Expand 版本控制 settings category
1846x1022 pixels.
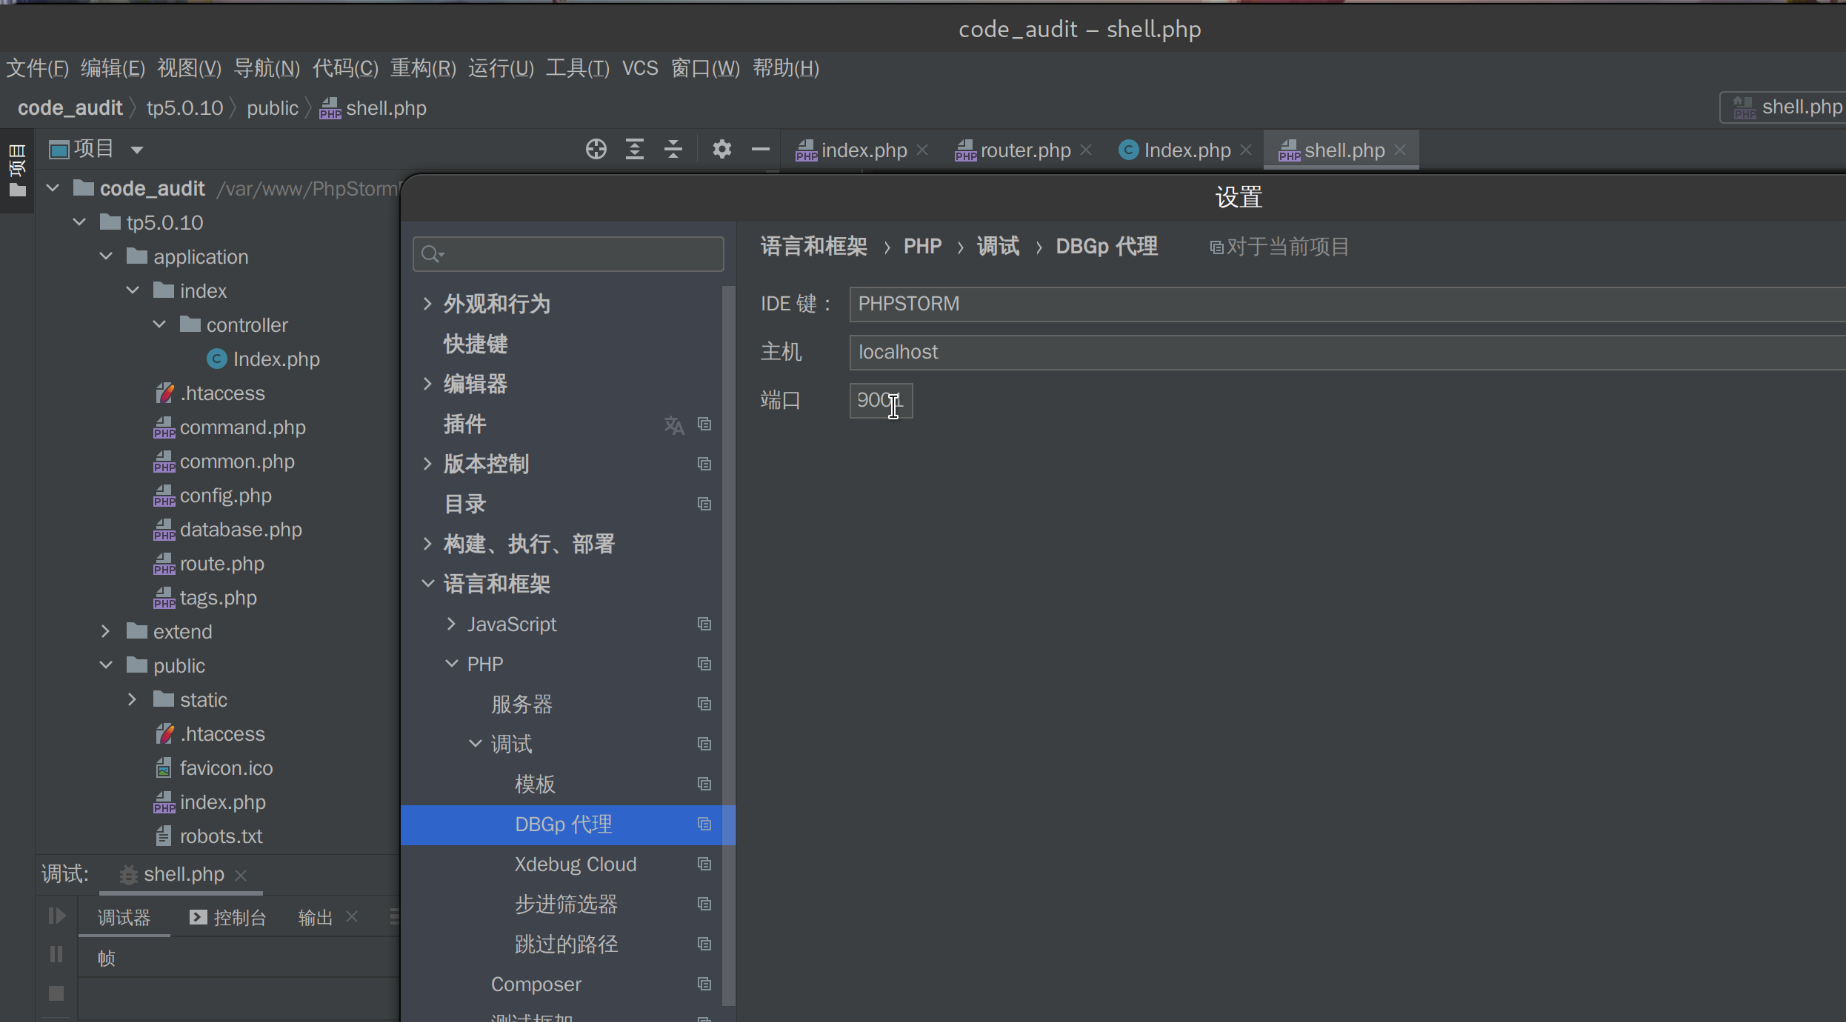pyautogui.click(x=428, y=463)
